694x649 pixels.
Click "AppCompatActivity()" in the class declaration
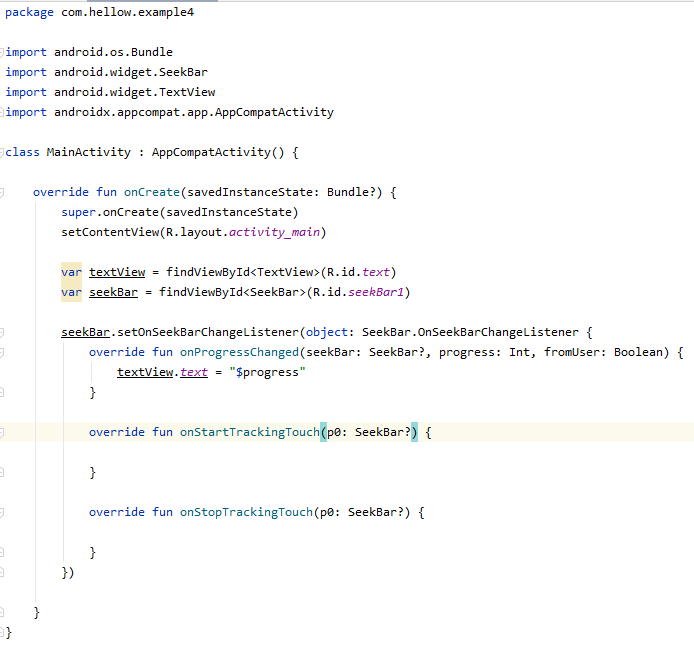pos(218,152)
